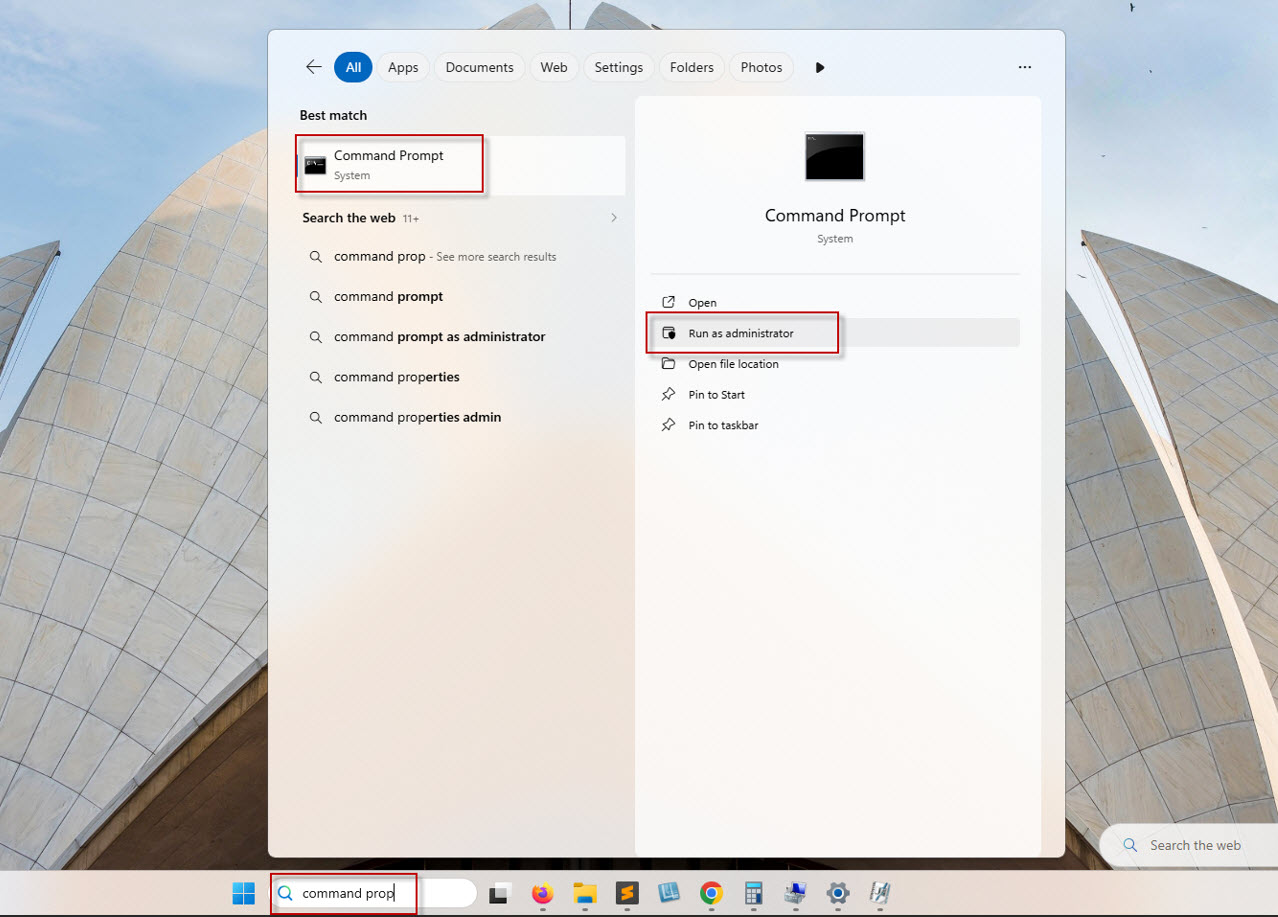The width and height of the screenshot is (1278, 917).
Task: Launch Sublime Text from taskbar
Action: click(x=627, y=893)
